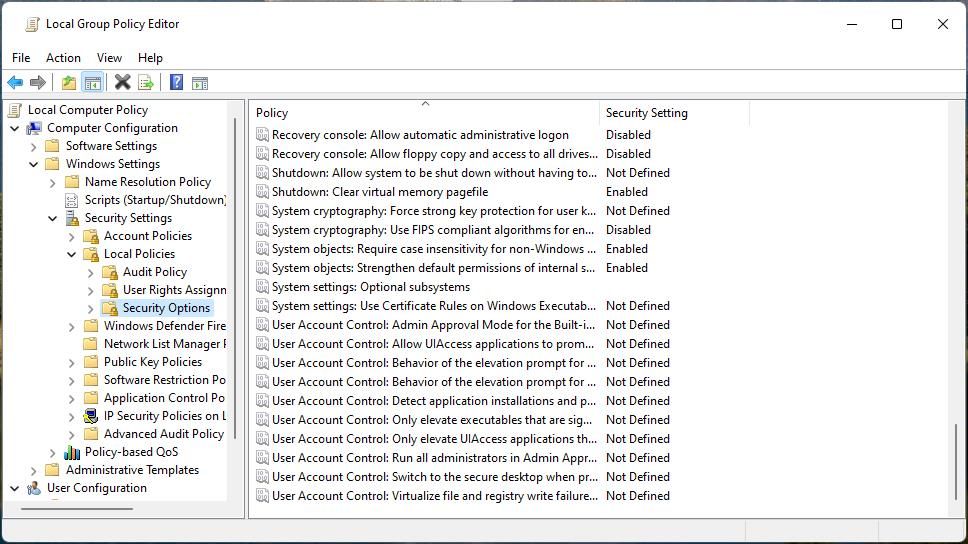Select 'System cryptography: Force strong key protection' policy
The height and width of the screenshot is (544, 968).
coord(434,211)
